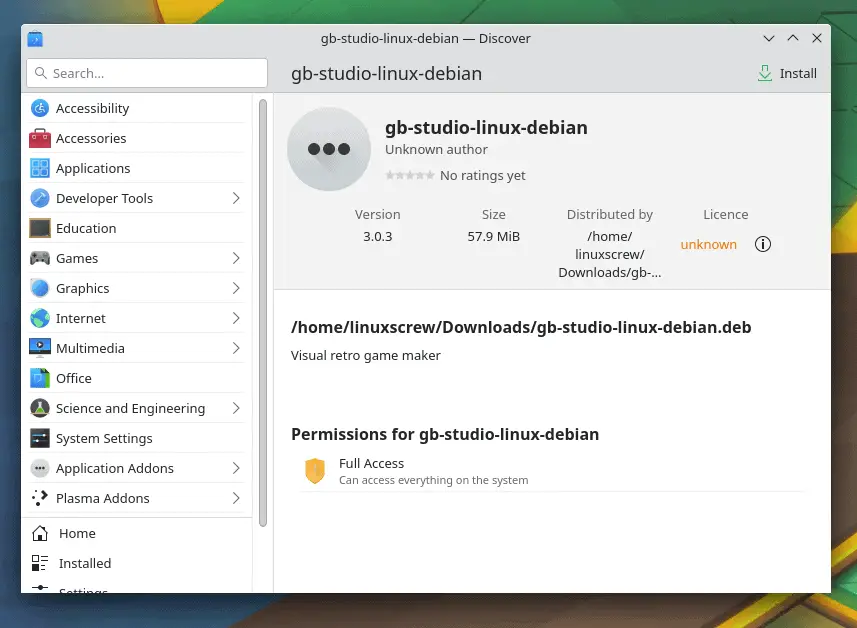Image resolution: width=857 pixels, height=628 pixels.
Task: Open the System Settings category label
Action: 104,438
